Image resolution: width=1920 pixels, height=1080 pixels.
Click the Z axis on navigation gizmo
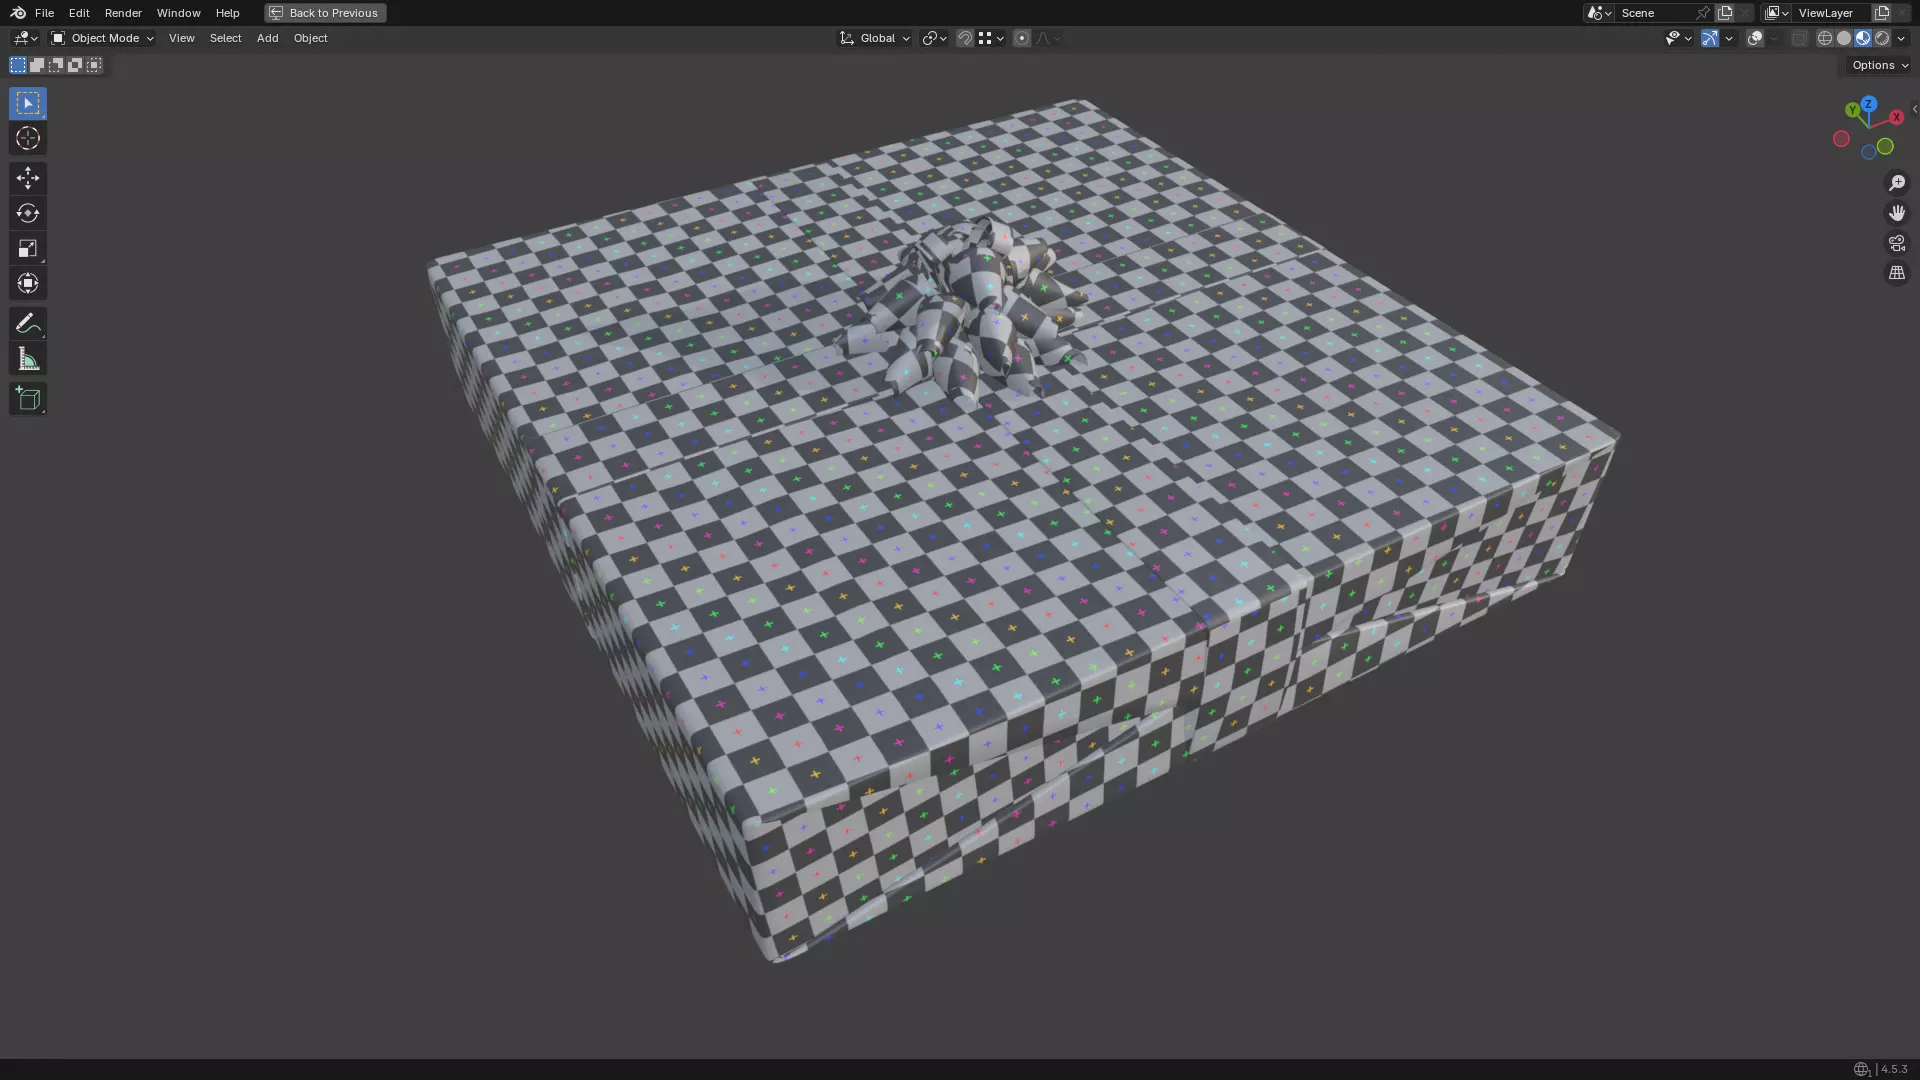1868,104
